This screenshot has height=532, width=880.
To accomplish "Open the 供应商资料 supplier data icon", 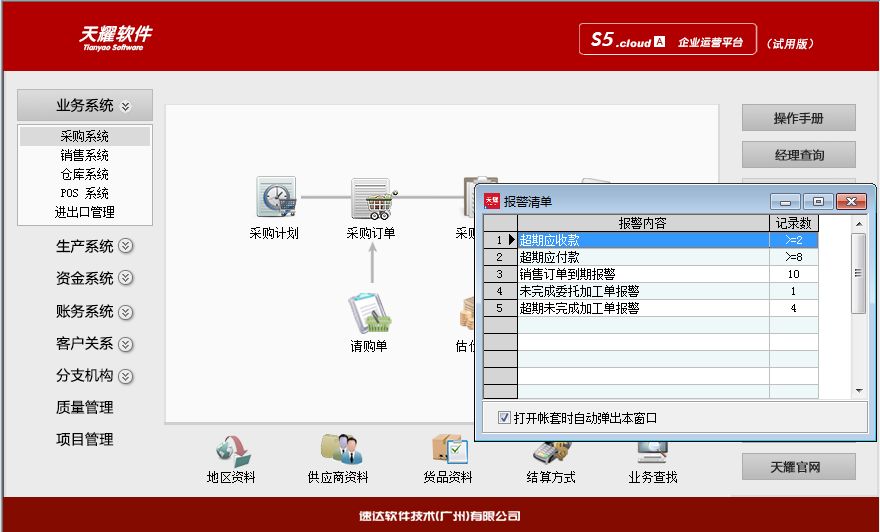I will point(341,449).
